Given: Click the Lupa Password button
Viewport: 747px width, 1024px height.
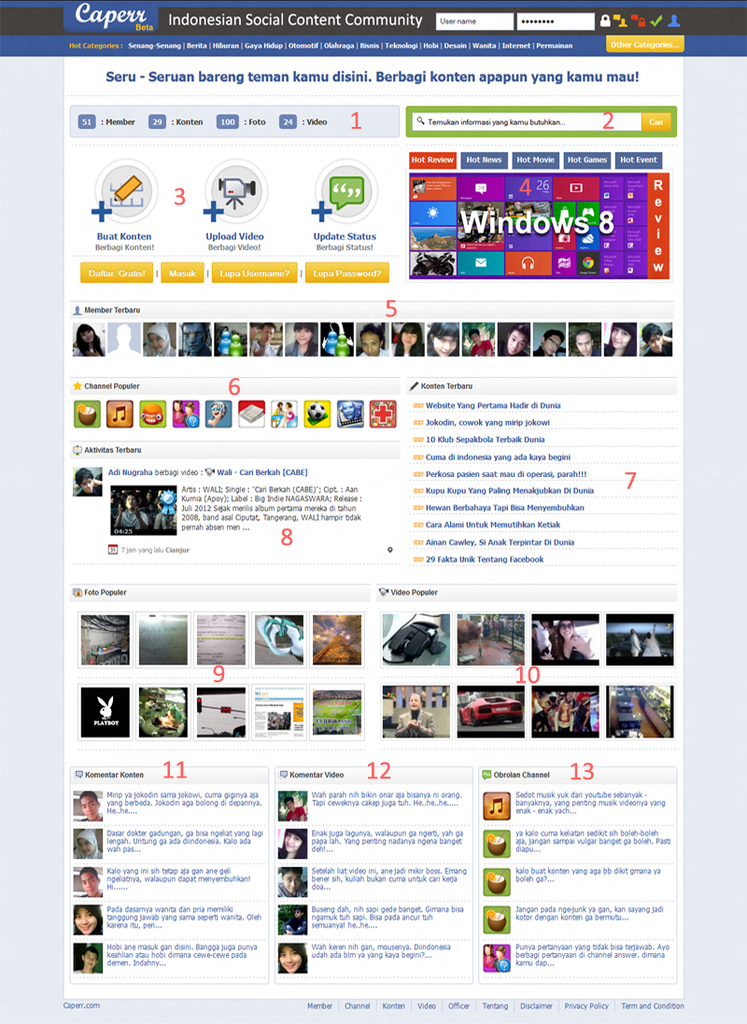Looking at the screenshot, I should (x=347, y=273).
